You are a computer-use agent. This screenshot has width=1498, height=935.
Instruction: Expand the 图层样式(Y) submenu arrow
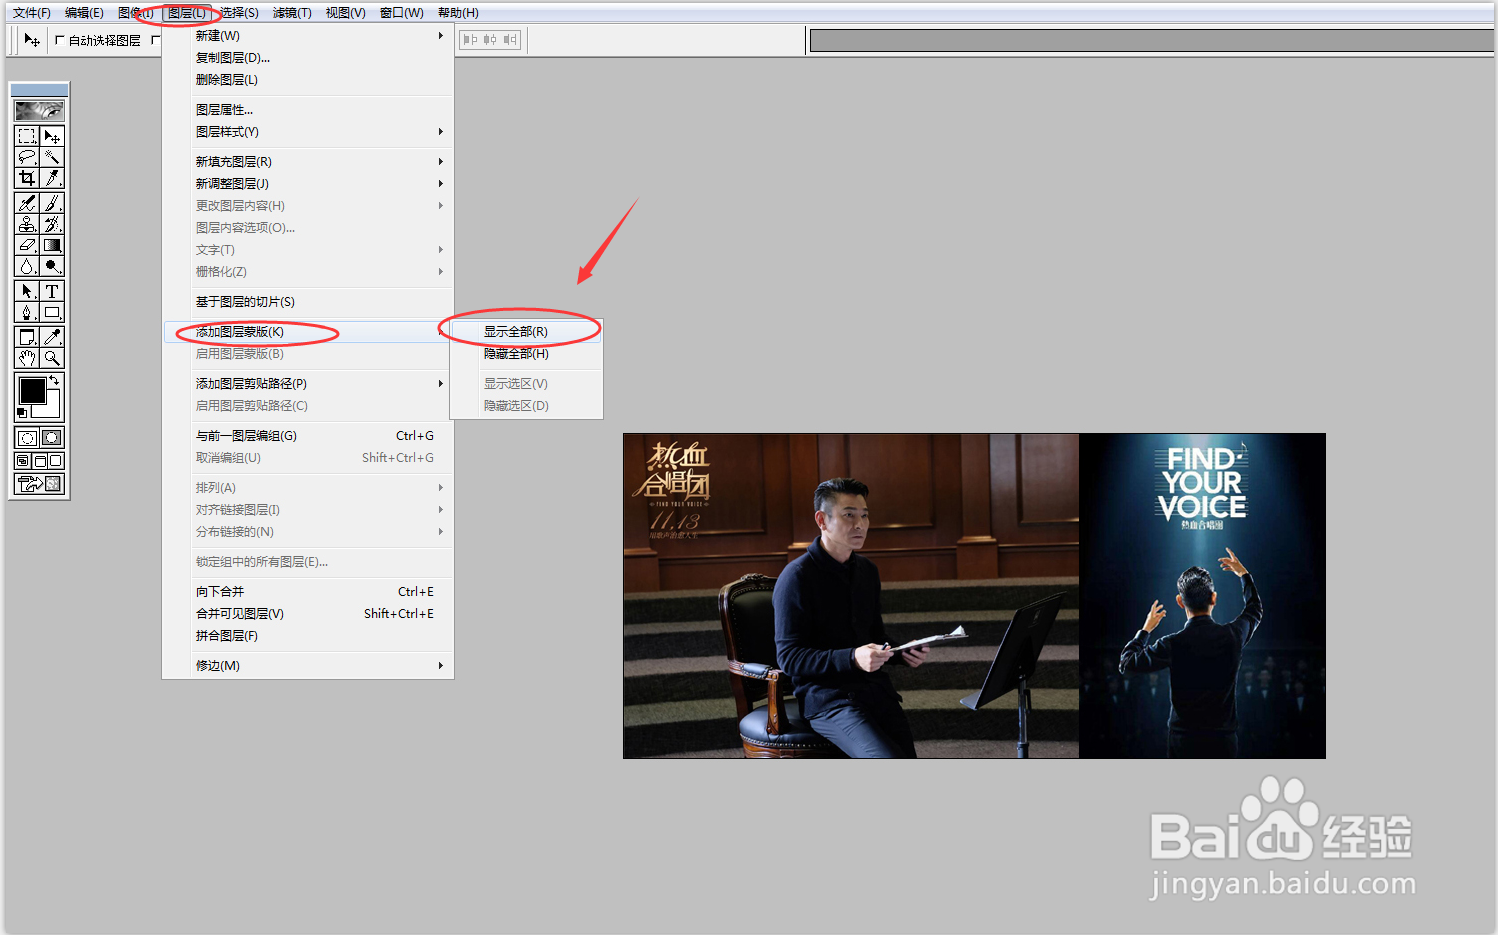click(441, 132)
